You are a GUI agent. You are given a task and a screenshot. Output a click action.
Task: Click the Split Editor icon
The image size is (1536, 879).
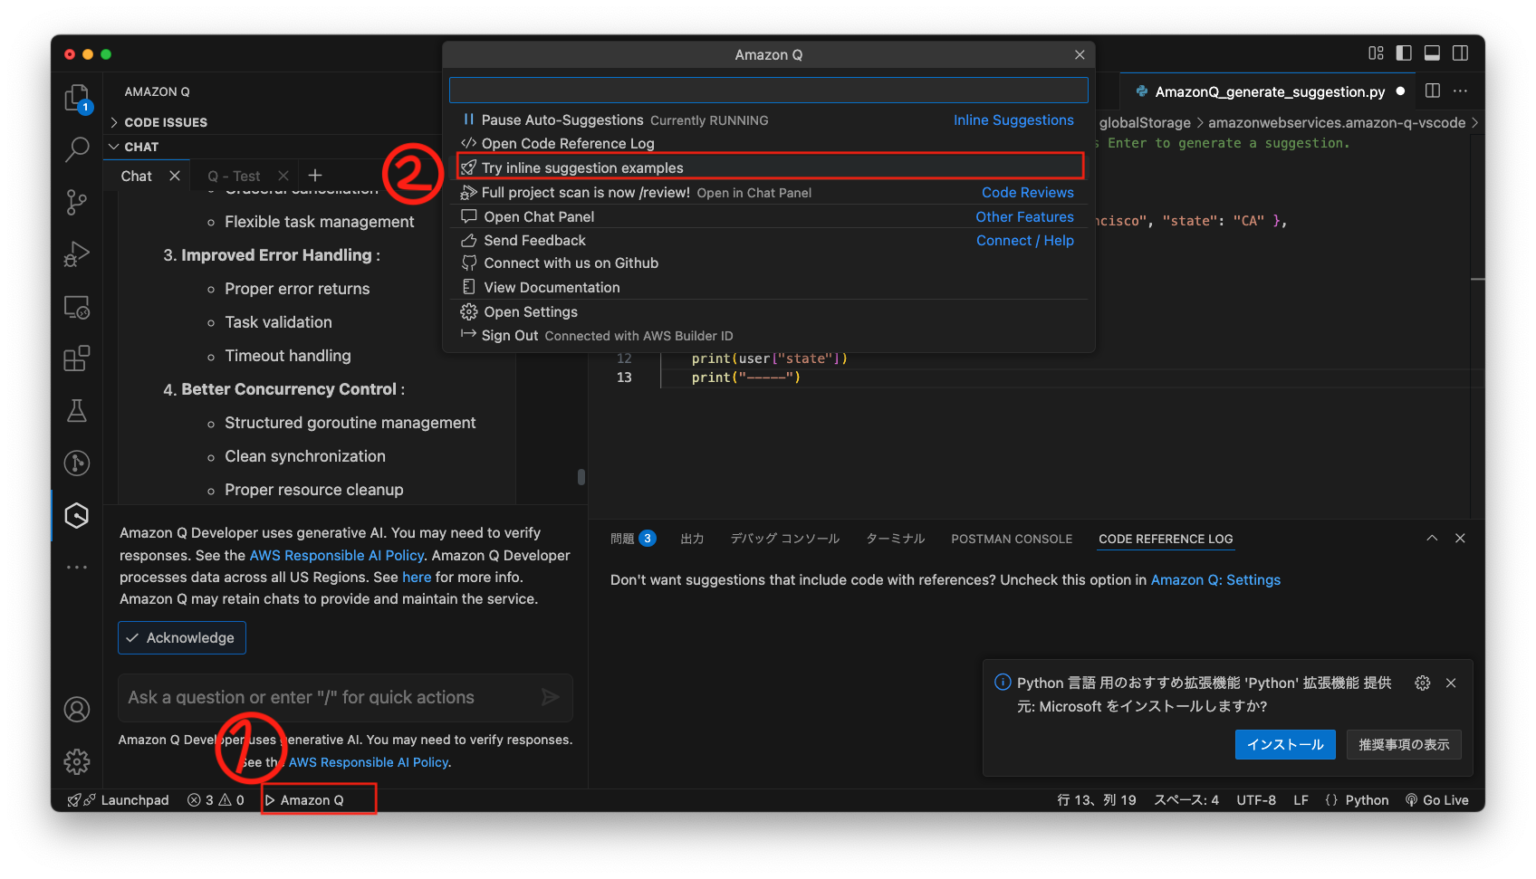pos(1431,90)
